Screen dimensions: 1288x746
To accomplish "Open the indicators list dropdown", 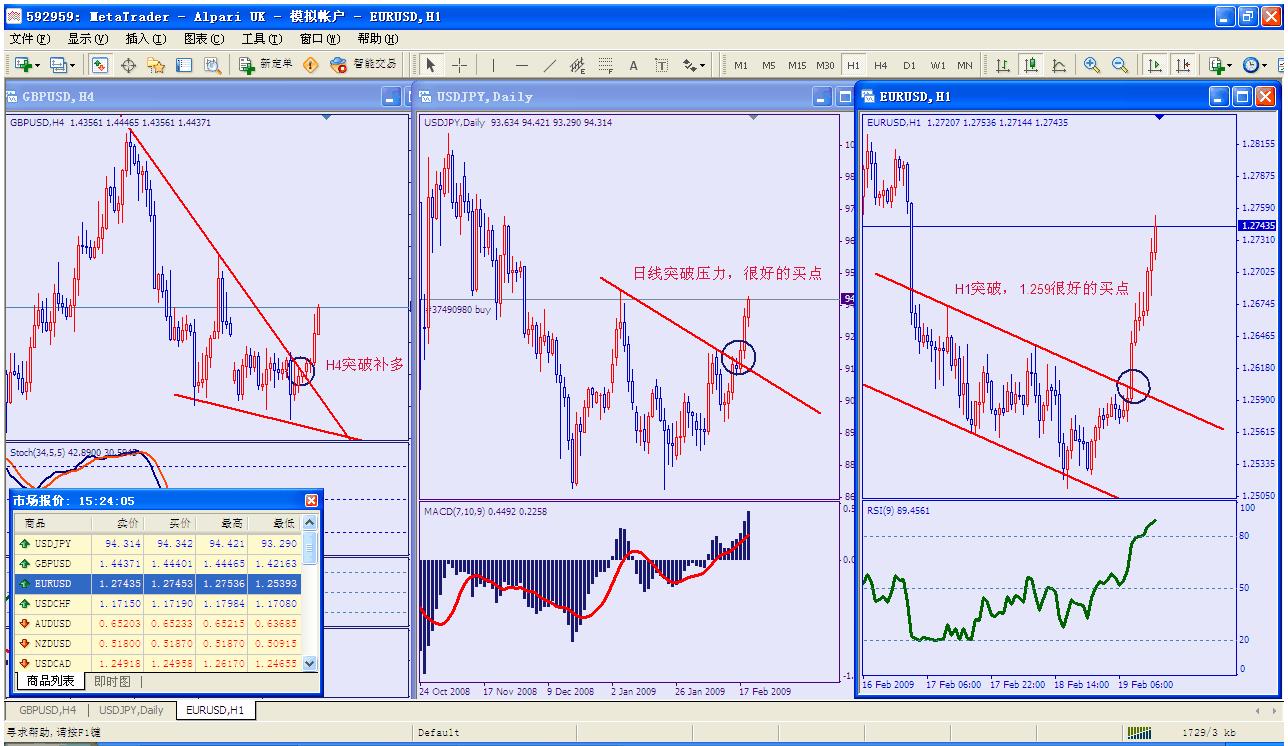I will pos(1220,65).
